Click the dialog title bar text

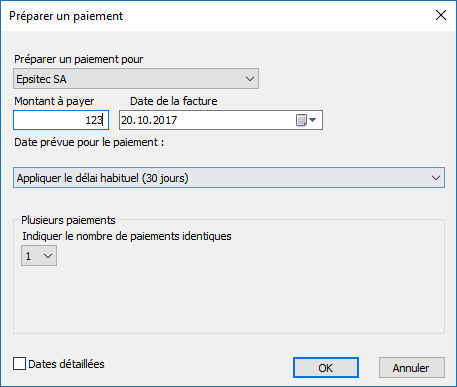[x=66, y=16]
